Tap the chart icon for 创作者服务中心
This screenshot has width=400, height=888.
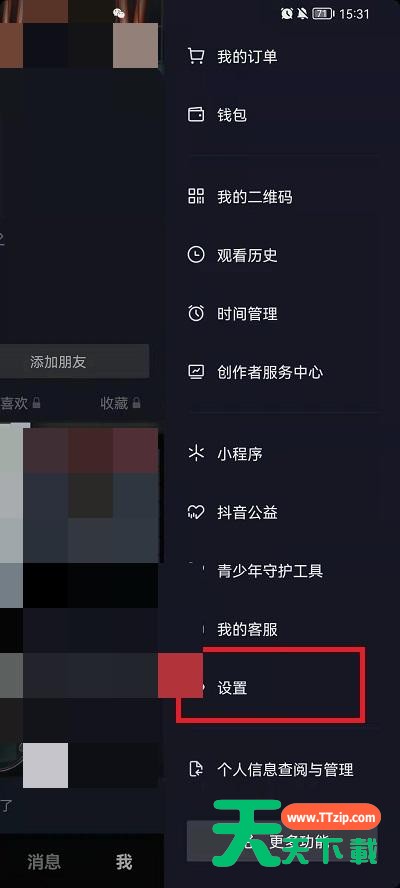click(x=195, y=372)
